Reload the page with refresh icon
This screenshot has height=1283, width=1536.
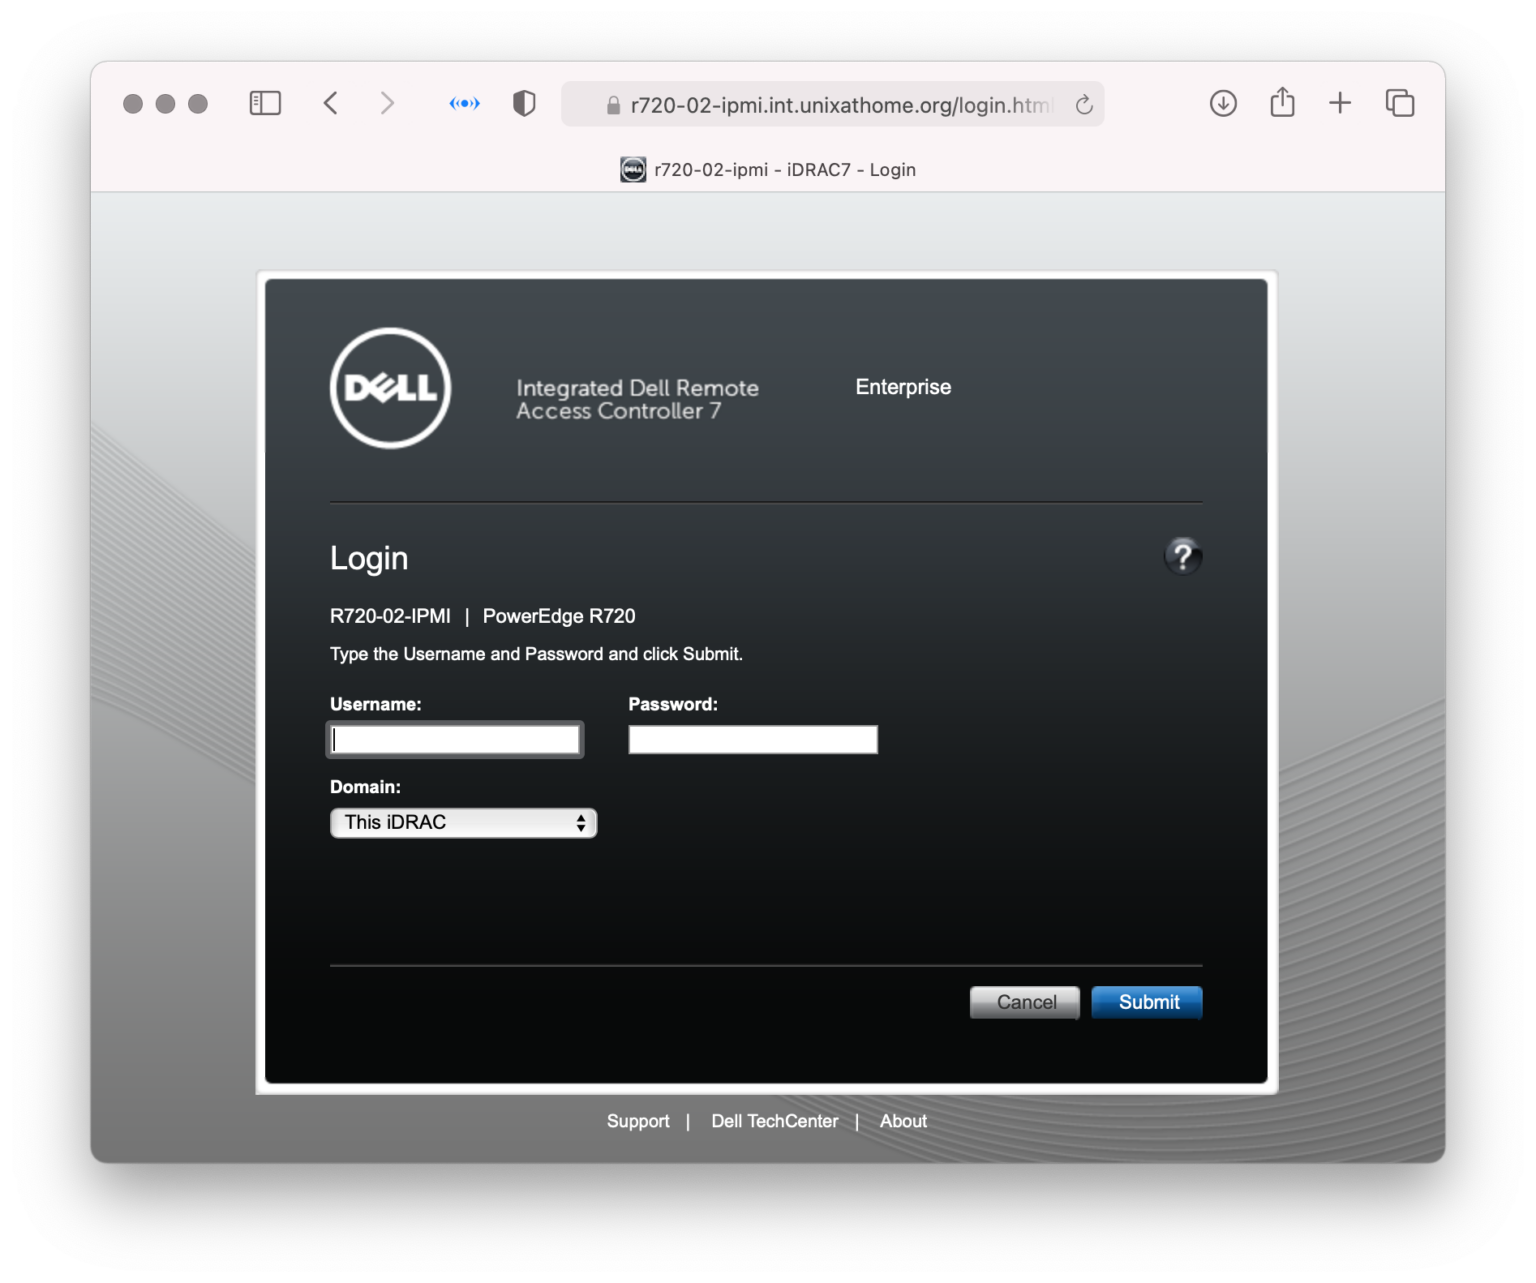pyautogui.click(x=1084, y=105)
